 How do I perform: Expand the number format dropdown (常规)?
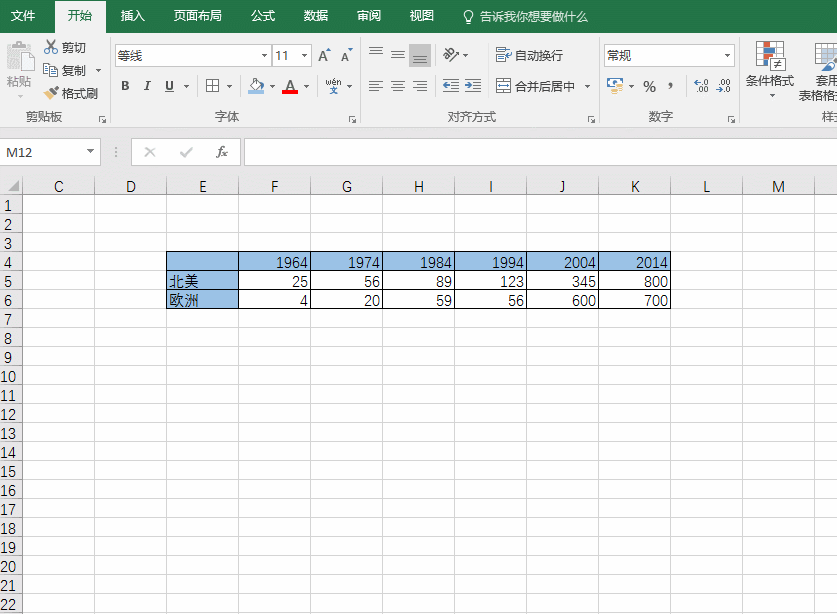point(727,56)
